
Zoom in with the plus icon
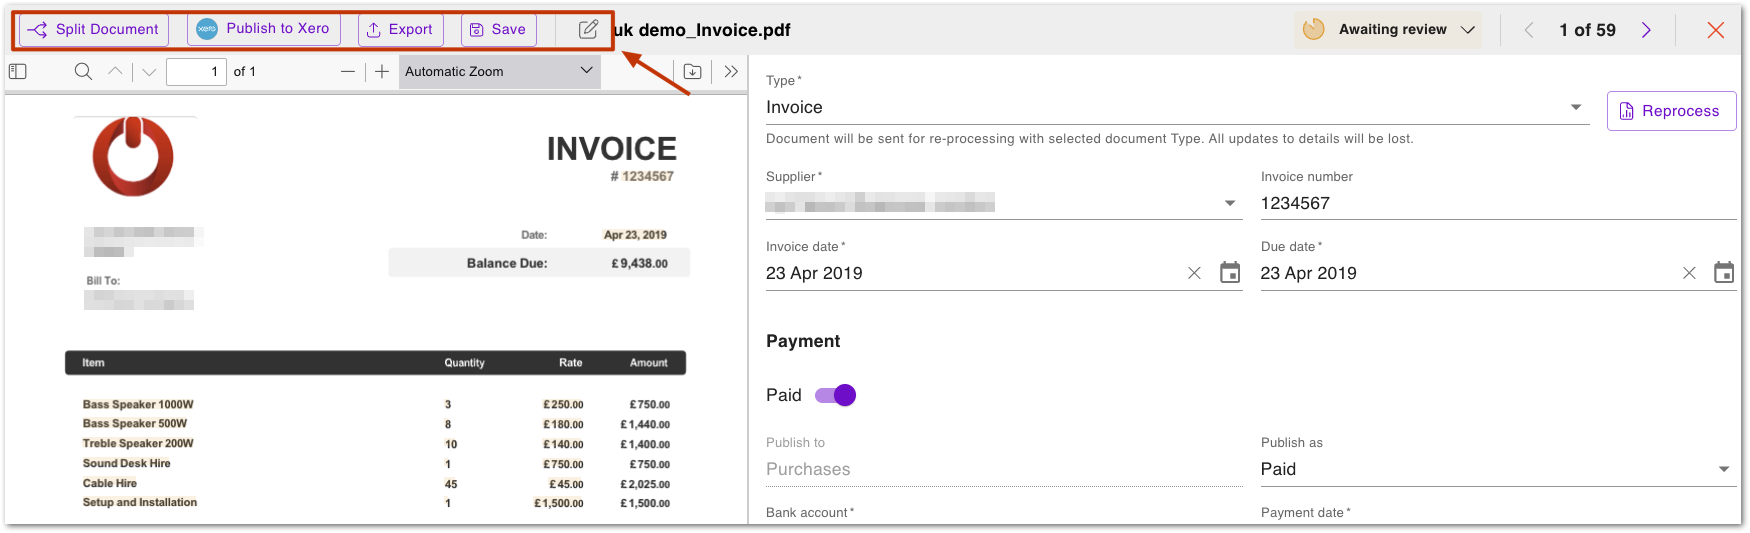tap(381, 71)
